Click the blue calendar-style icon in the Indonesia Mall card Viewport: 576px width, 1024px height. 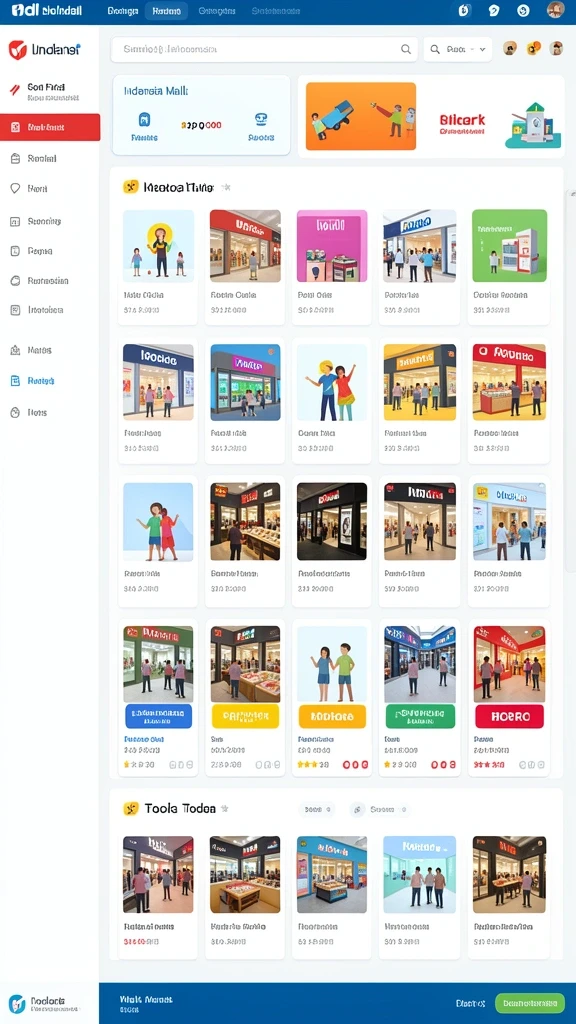tap(144, 120)
